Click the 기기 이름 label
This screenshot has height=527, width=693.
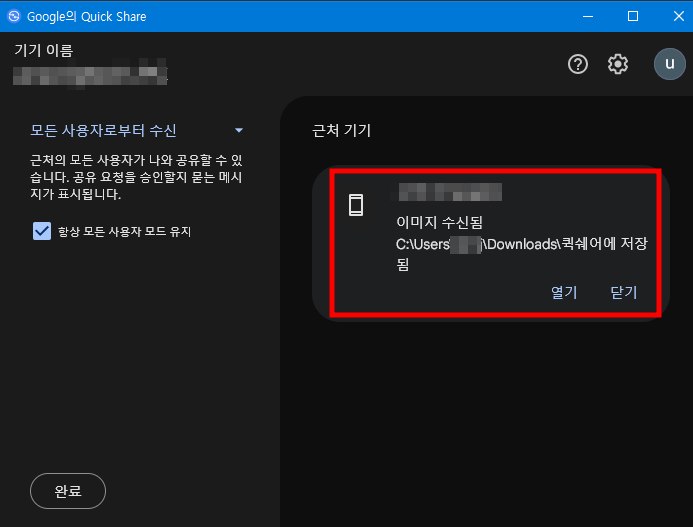point(44,50)
